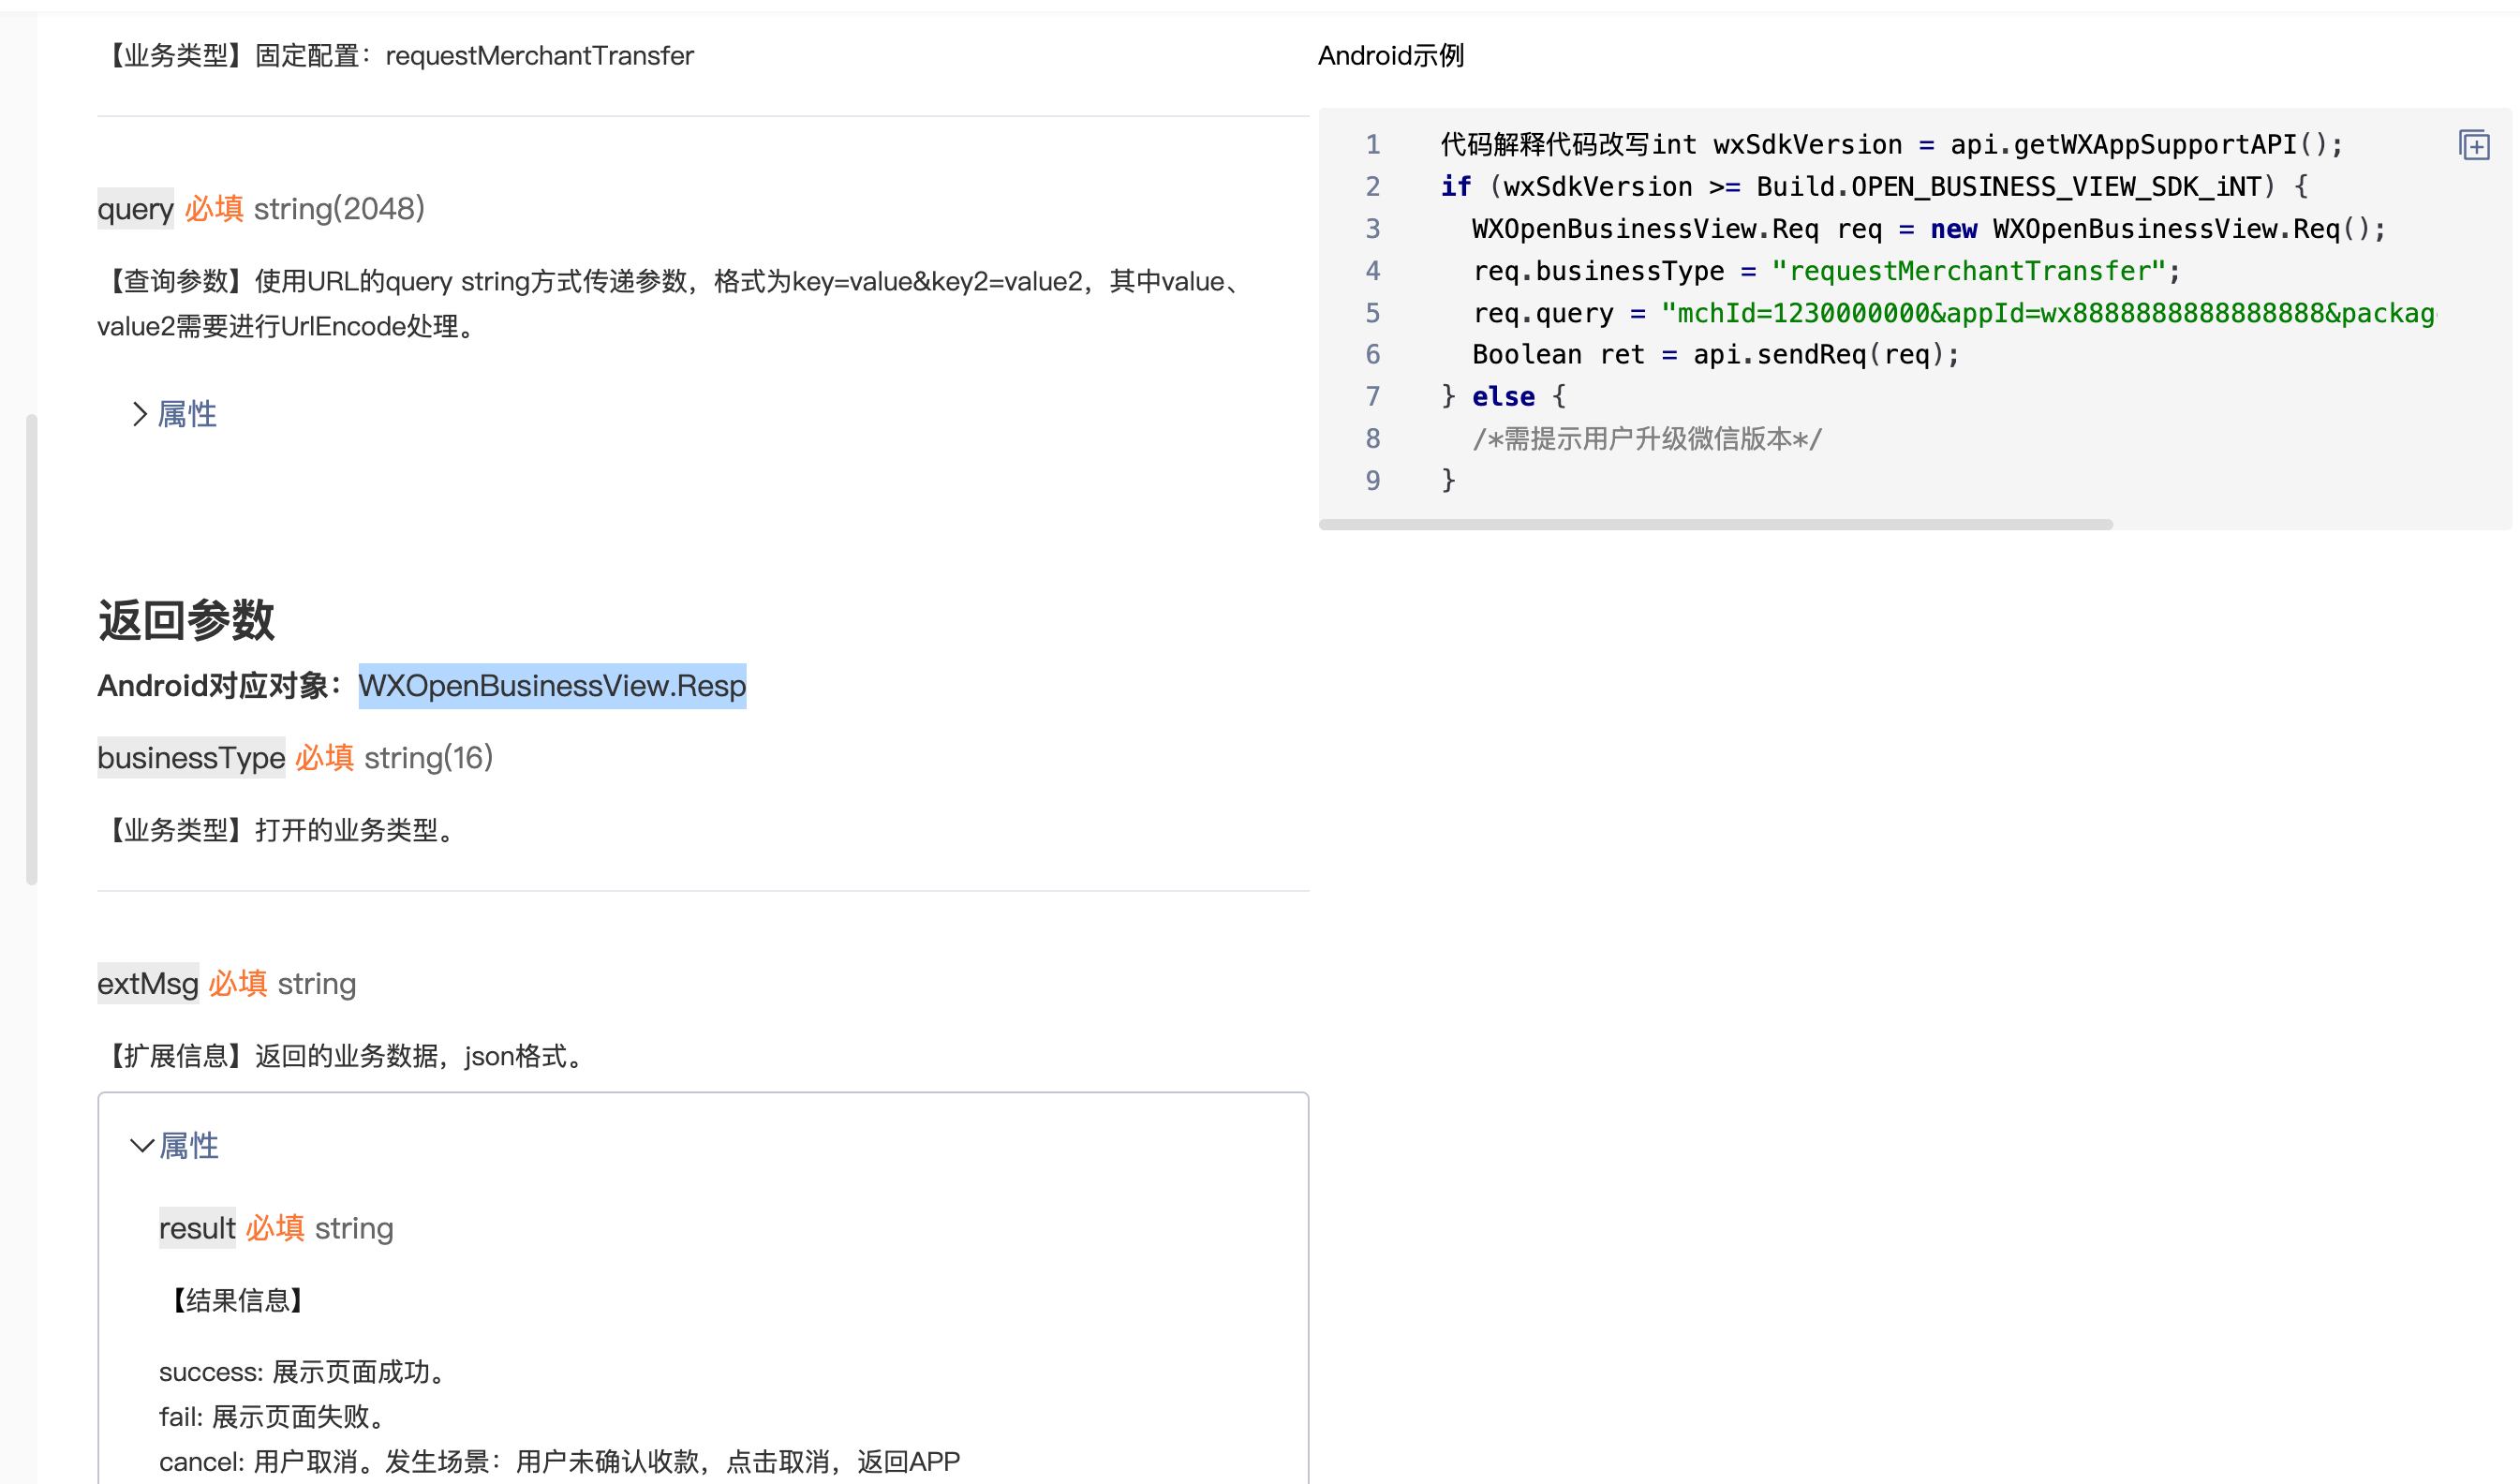Click the string(2048) type label
Screen dimensions: 2520x1484
[339, 209]
